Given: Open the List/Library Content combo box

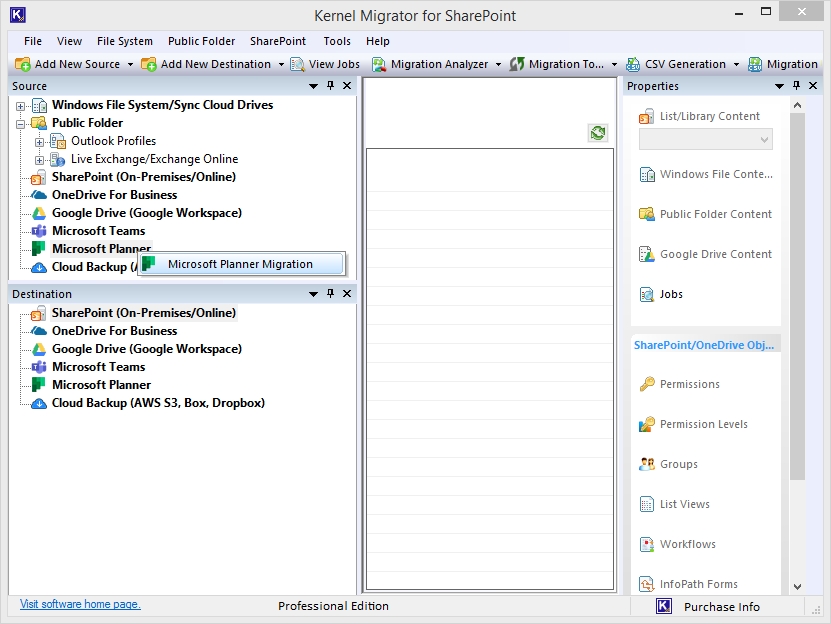Looking at the screenshot, I should [705, 139].
